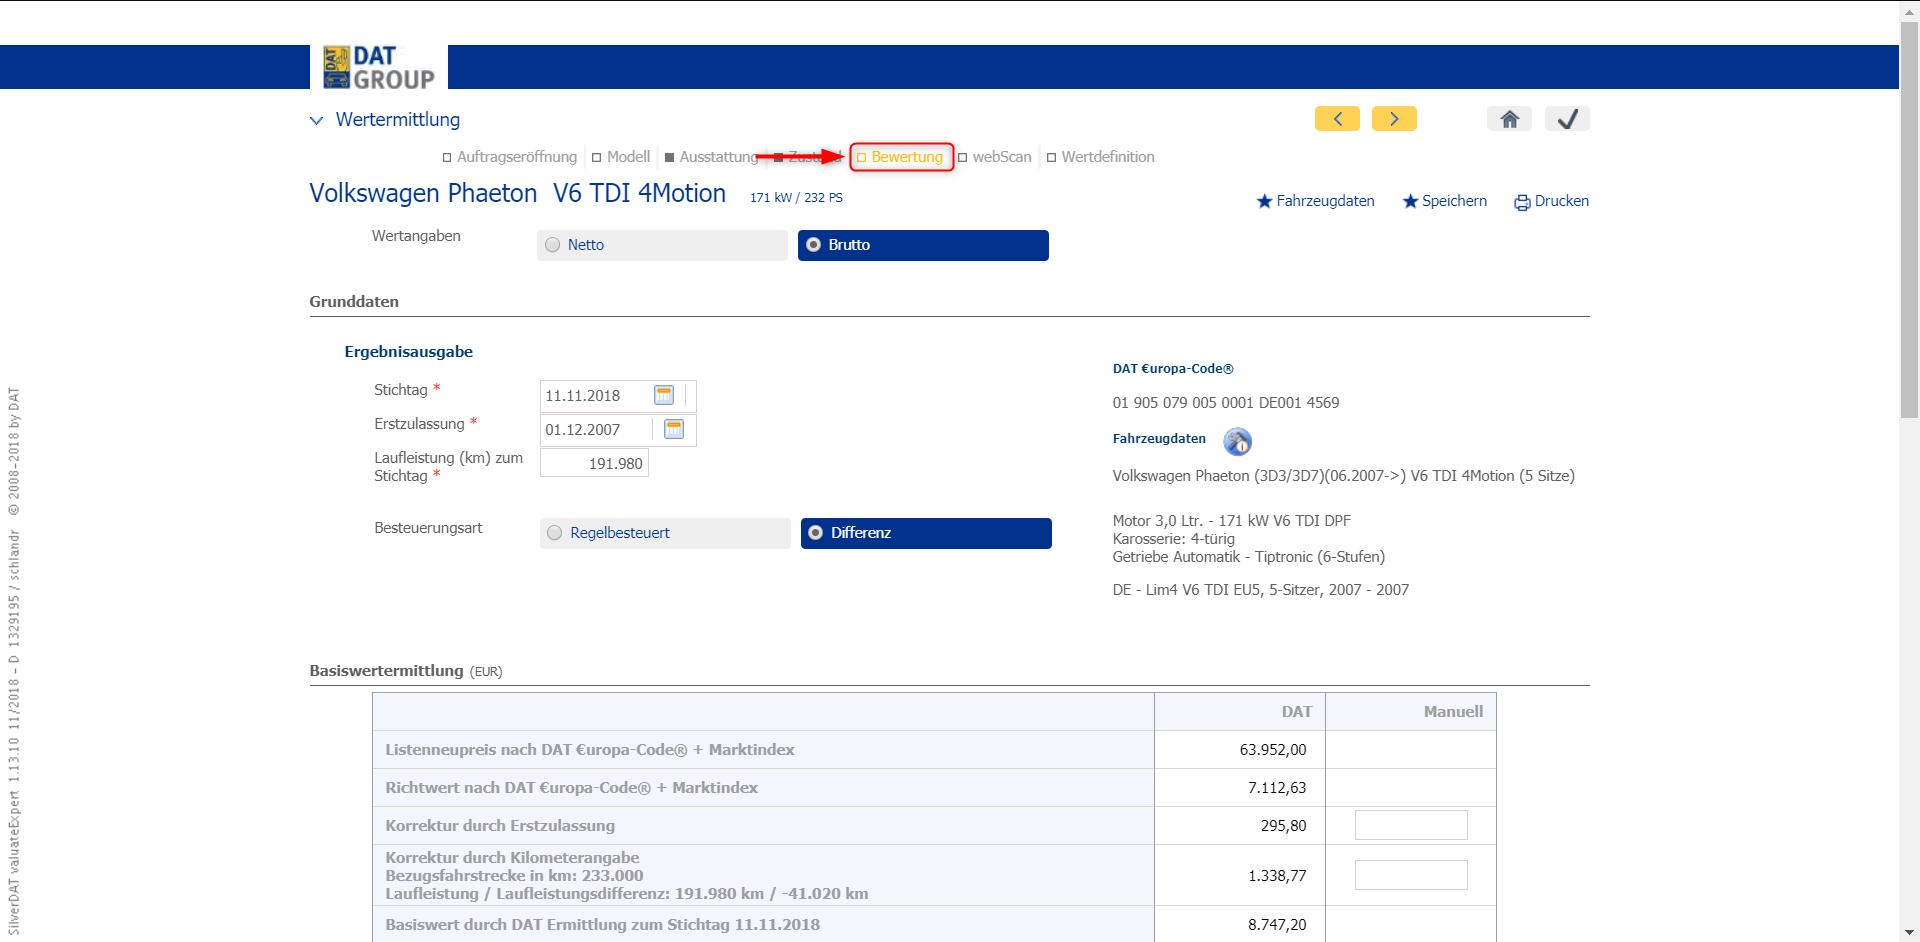Image resolution: width=1920 pixels, height=942 pixels.
Task: Click the Erstzulassung correction value 295,80
Action: coord(1283,826)
